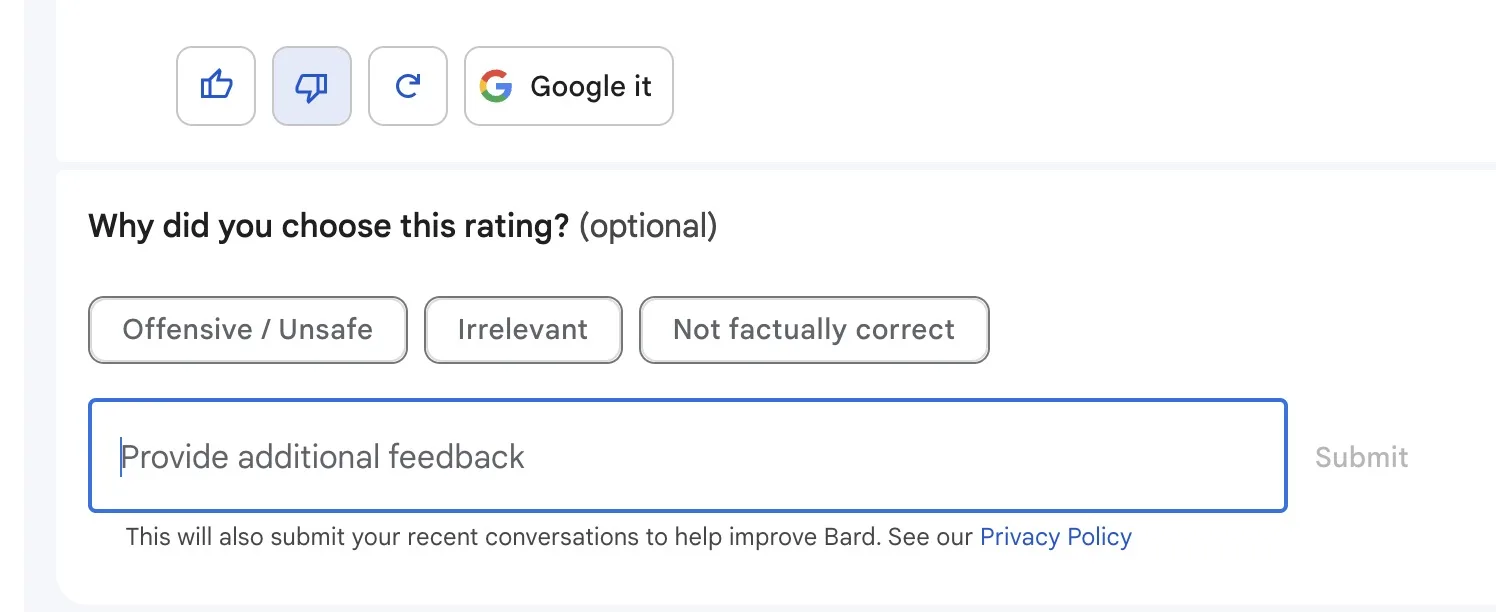The width and height of the screenshot is (1496, 612).
Task: Open the Privacy Policy link
Action: pos(1055,537)
